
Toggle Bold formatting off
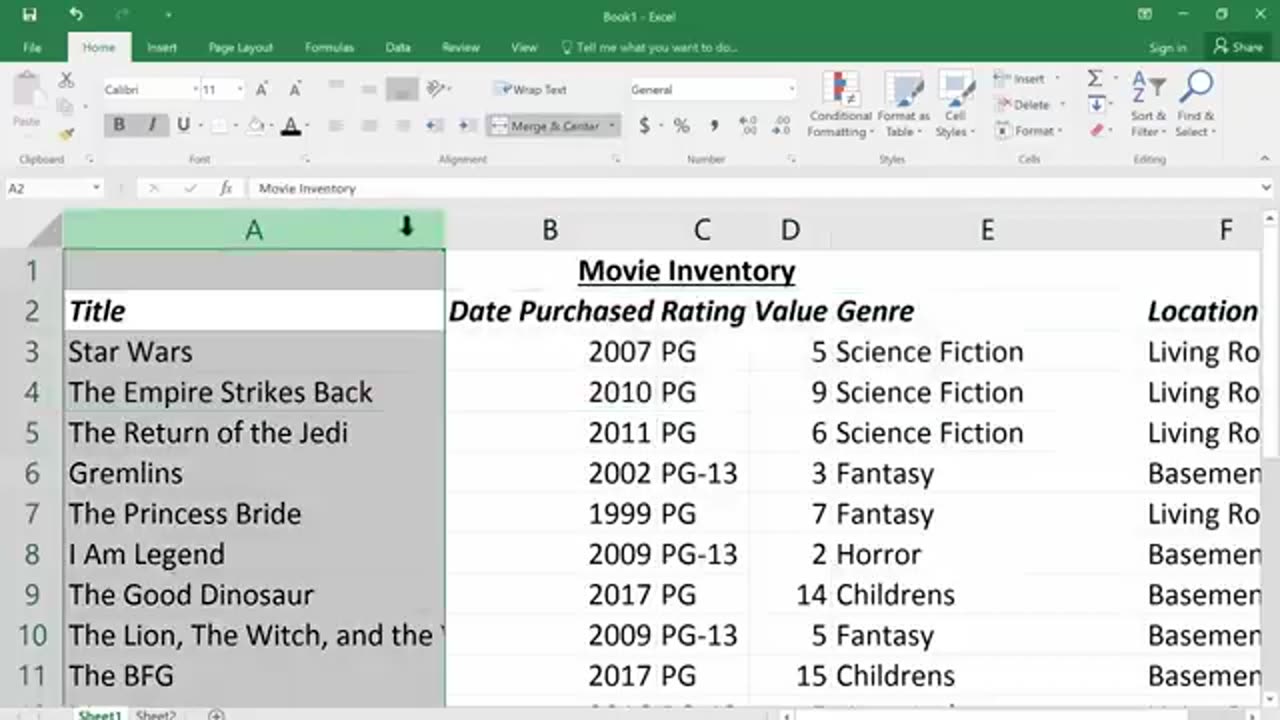119,125
